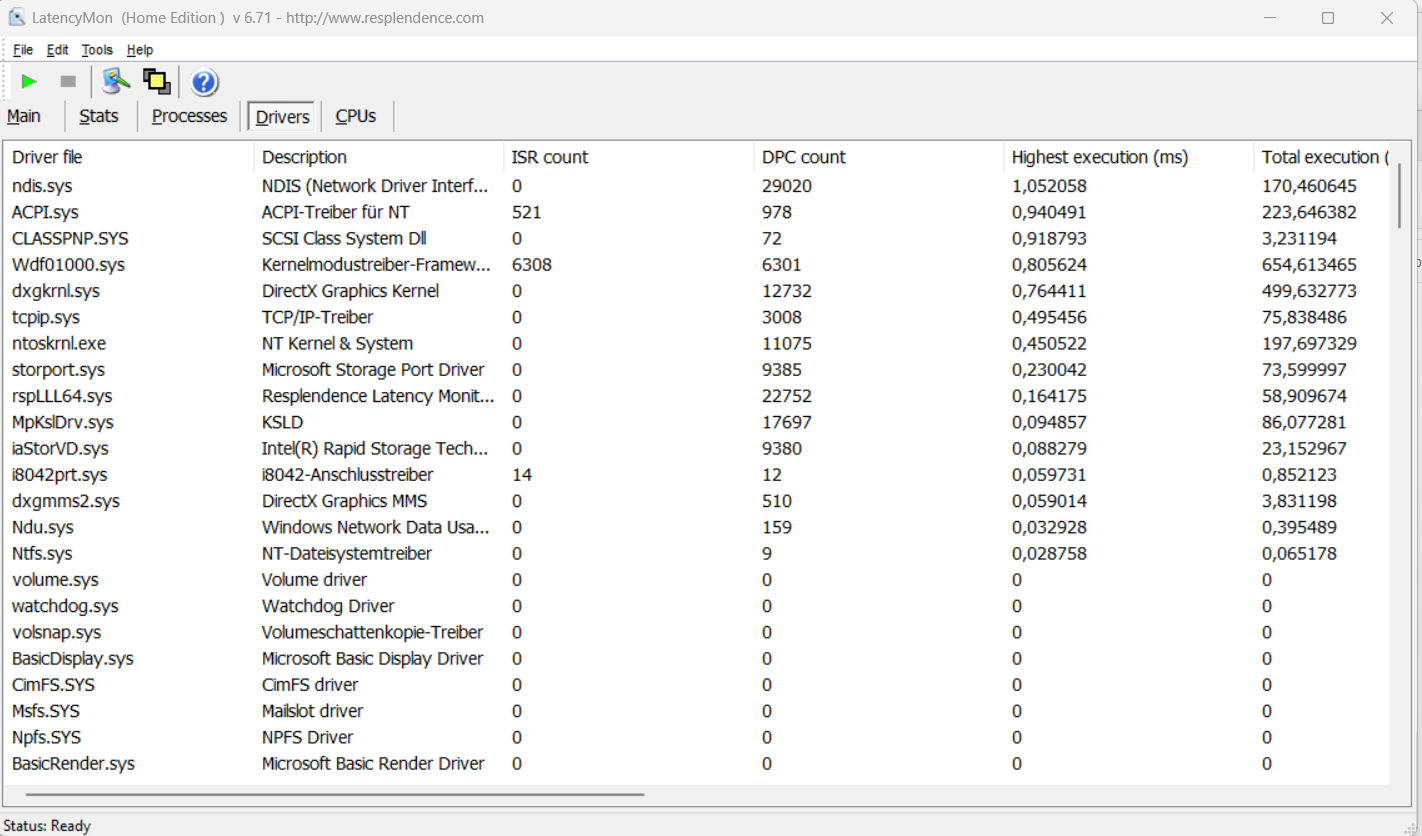Click the overlapping yellow windows icon
This screenshot has width=1422, height=836.
[156, 82]
